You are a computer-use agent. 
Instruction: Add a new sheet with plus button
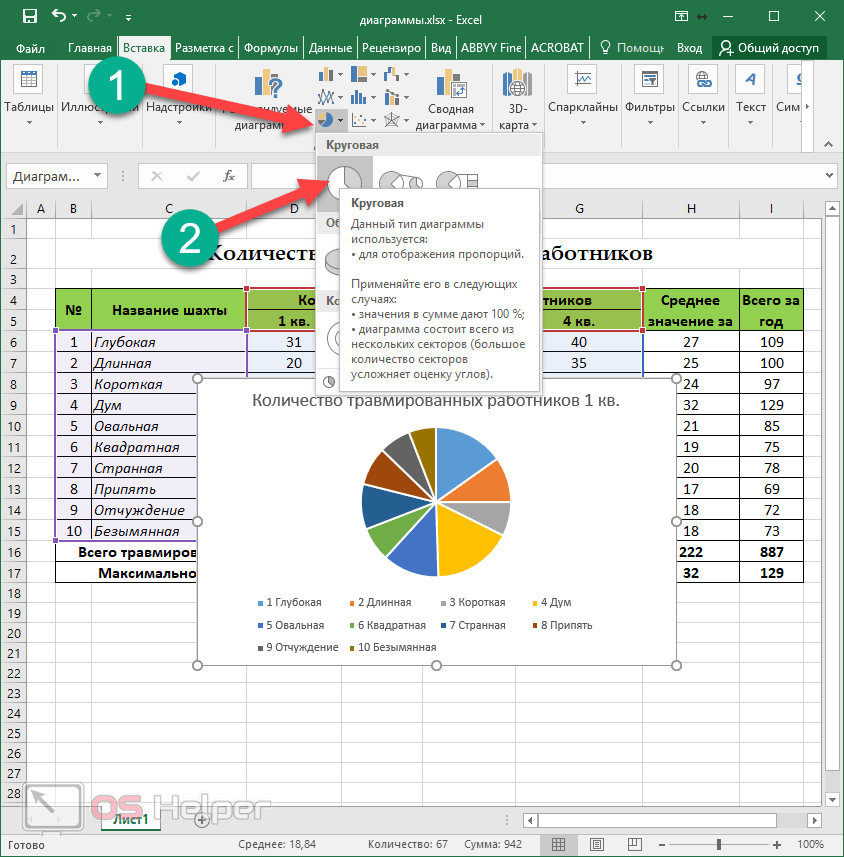[x=201, y=819]
